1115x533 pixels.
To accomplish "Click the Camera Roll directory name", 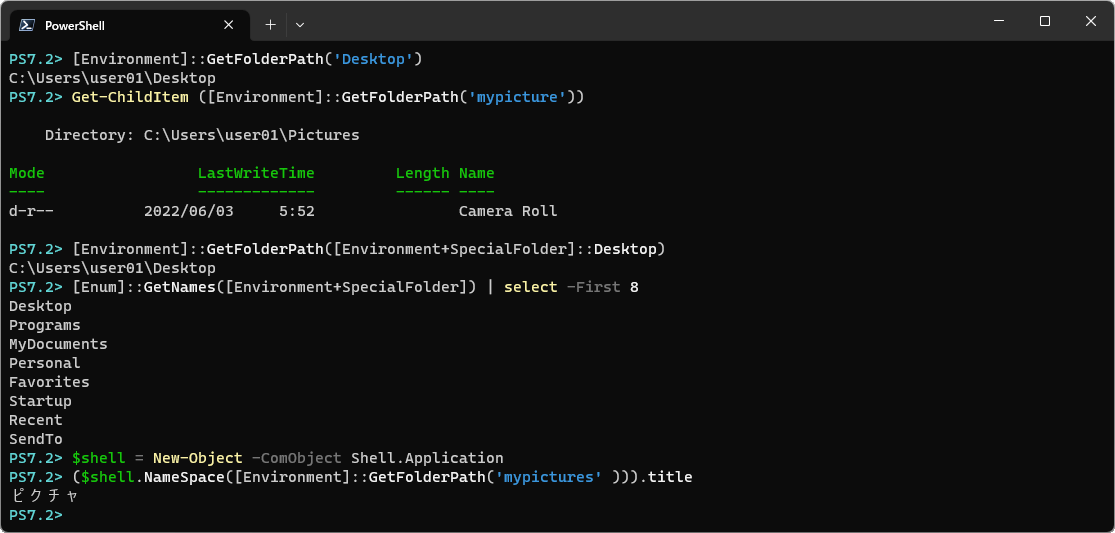I will click(x=507, y=211).
